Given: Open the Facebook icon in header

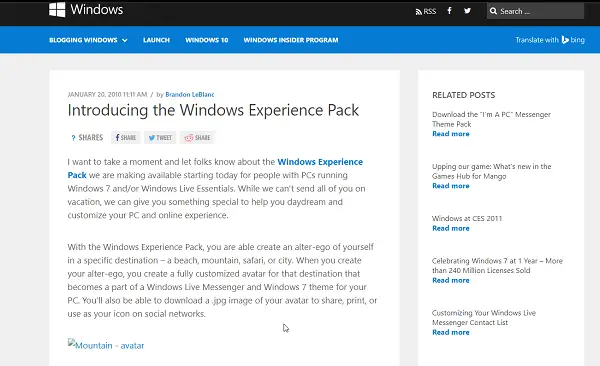Looking at the screenshot, I should point(449,11).
